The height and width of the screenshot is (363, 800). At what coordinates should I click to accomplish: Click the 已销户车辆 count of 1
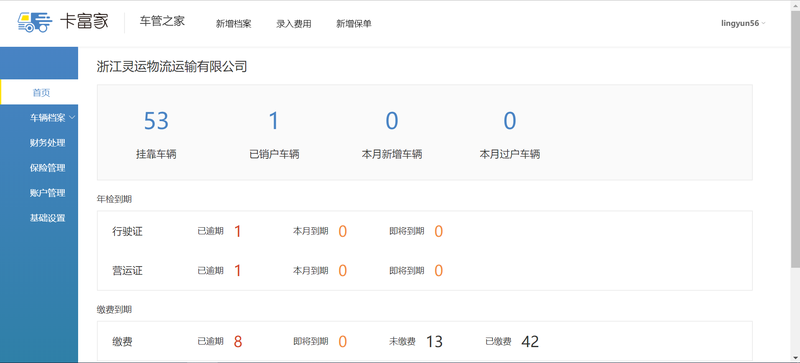274,121
